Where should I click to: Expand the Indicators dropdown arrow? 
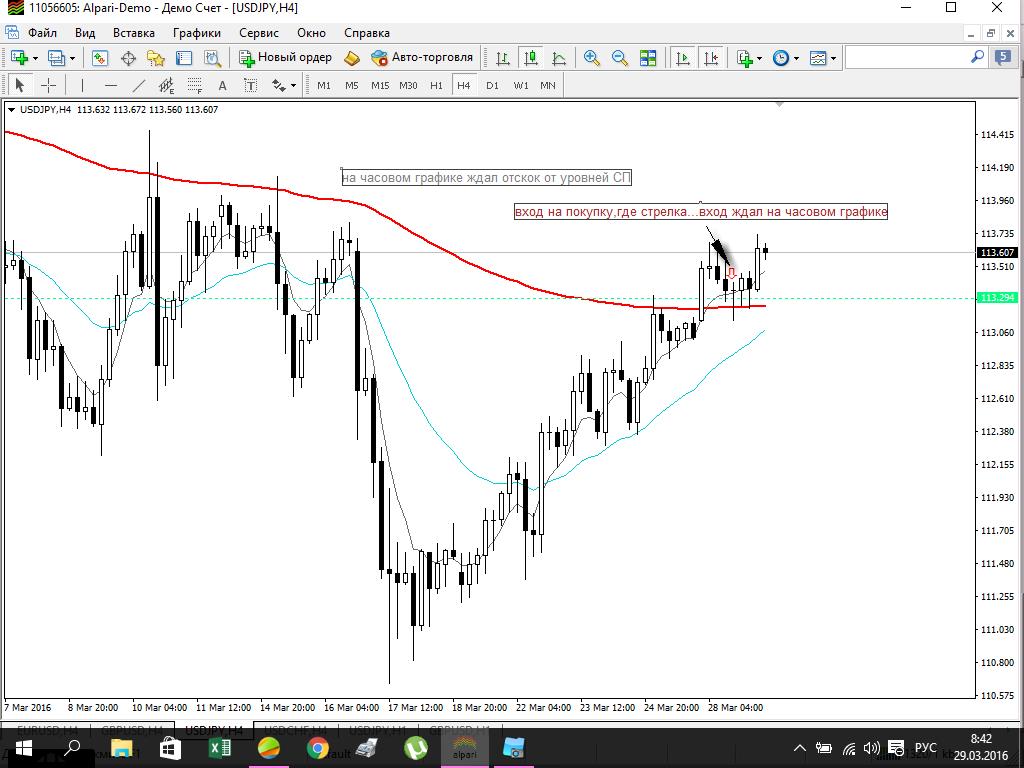[x=760, y=59]
